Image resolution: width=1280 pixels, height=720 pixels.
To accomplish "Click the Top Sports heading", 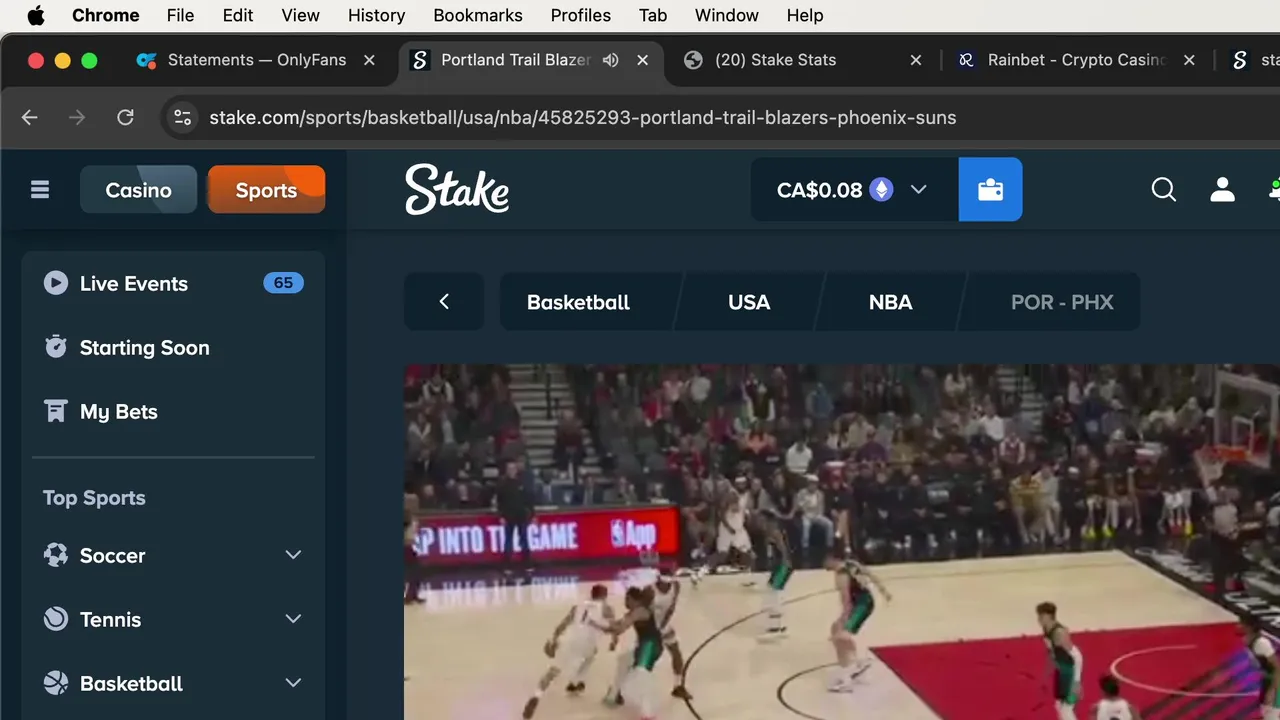I will [x=94, y=498].
